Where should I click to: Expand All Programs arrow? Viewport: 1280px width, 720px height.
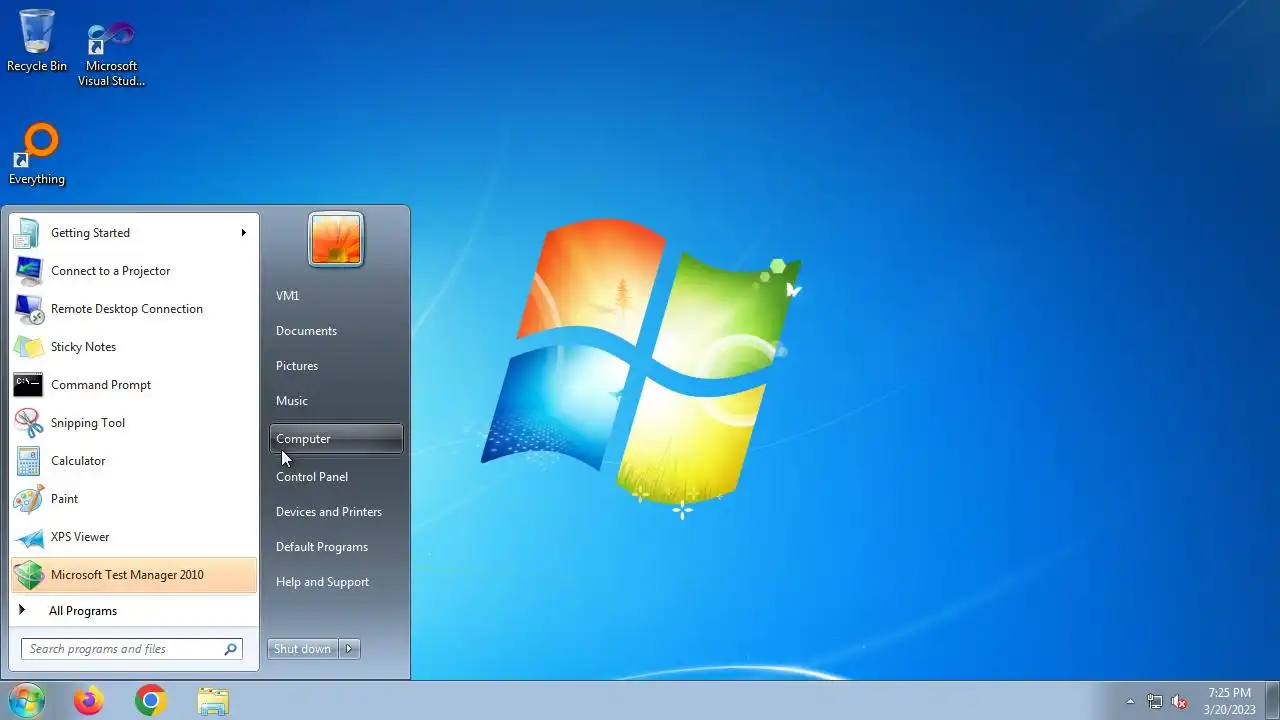21,611
